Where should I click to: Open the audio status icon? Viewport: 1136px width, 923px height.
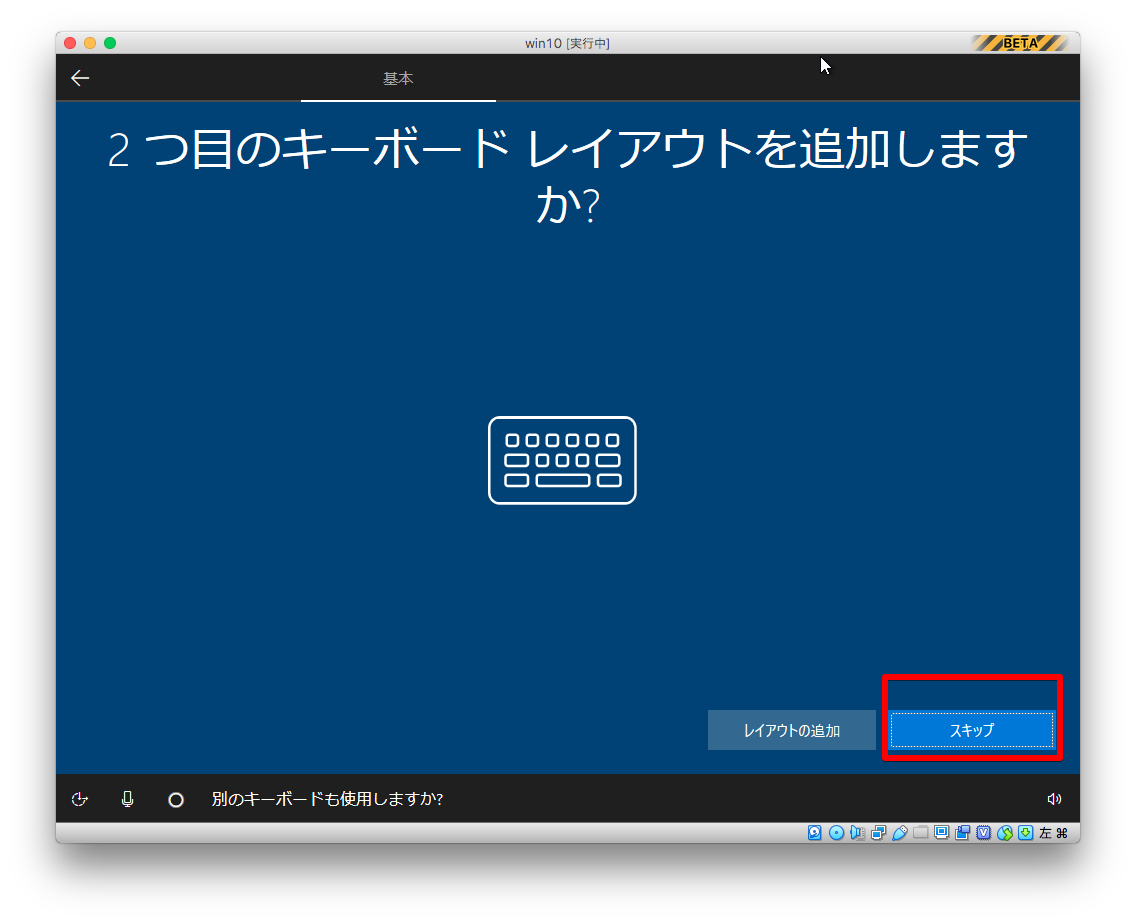857,833
